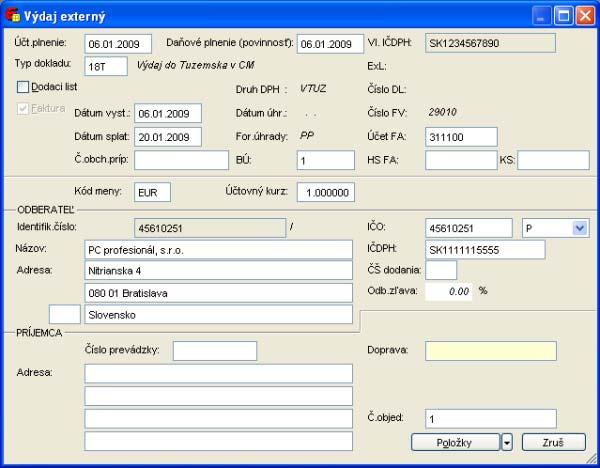Click the small country code field left of Slovensko
The width and height of the screenshot is (600, 468).
tap(65, 315)
